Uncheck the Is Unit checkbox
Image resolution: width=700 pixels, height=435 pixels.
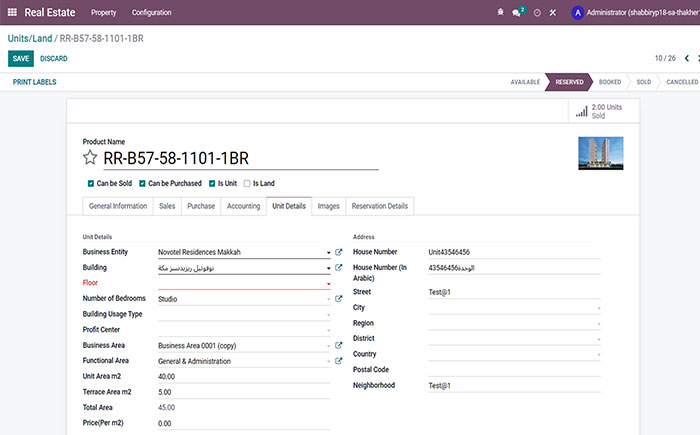(212, 183)
